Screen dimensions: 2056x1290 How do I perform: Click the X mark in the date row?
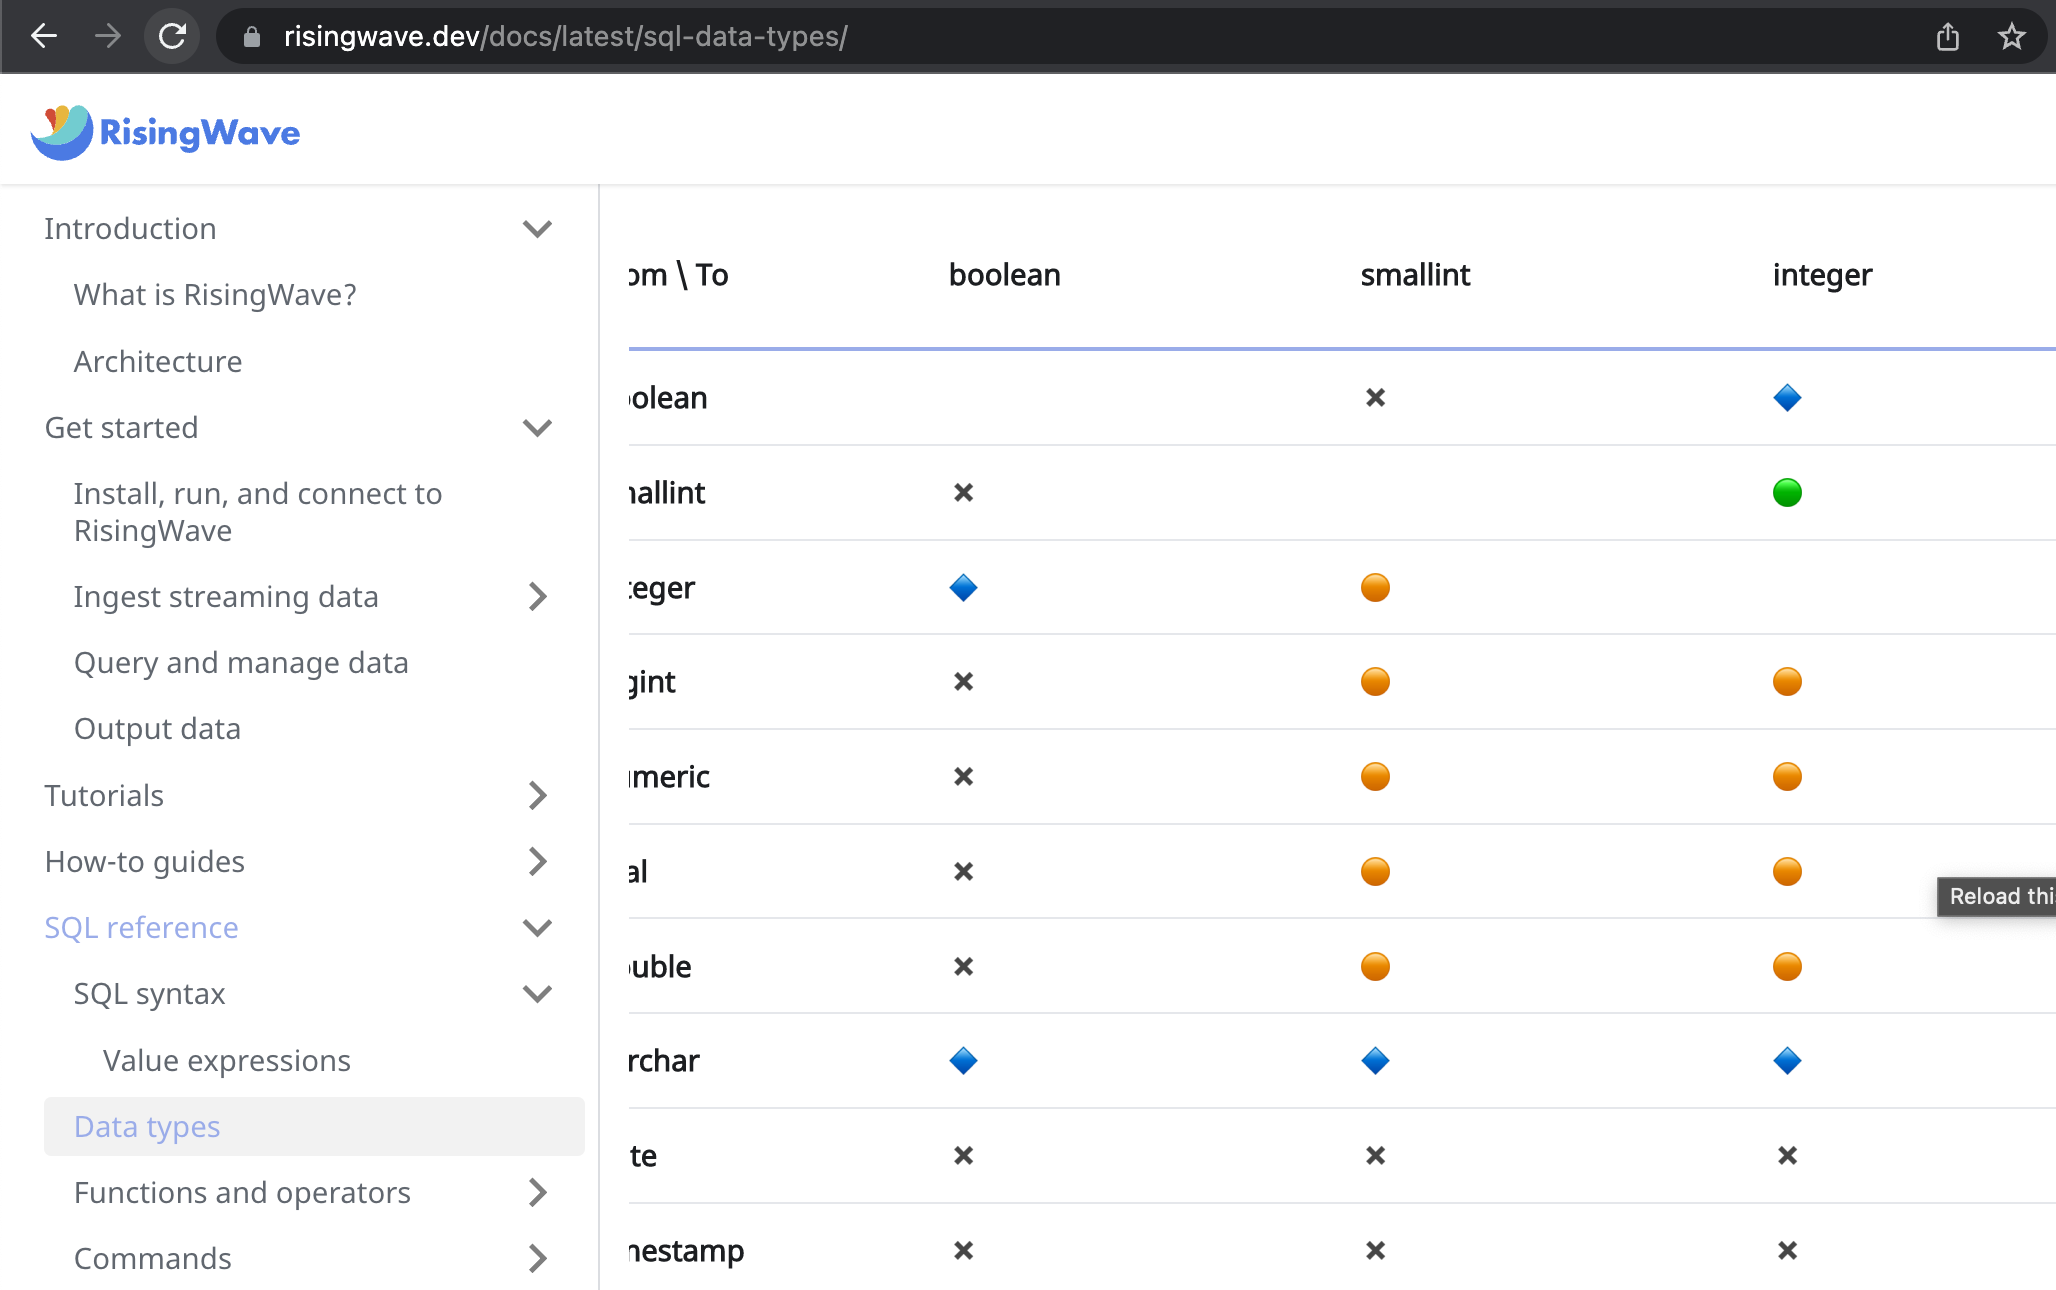coord(962,1156)
